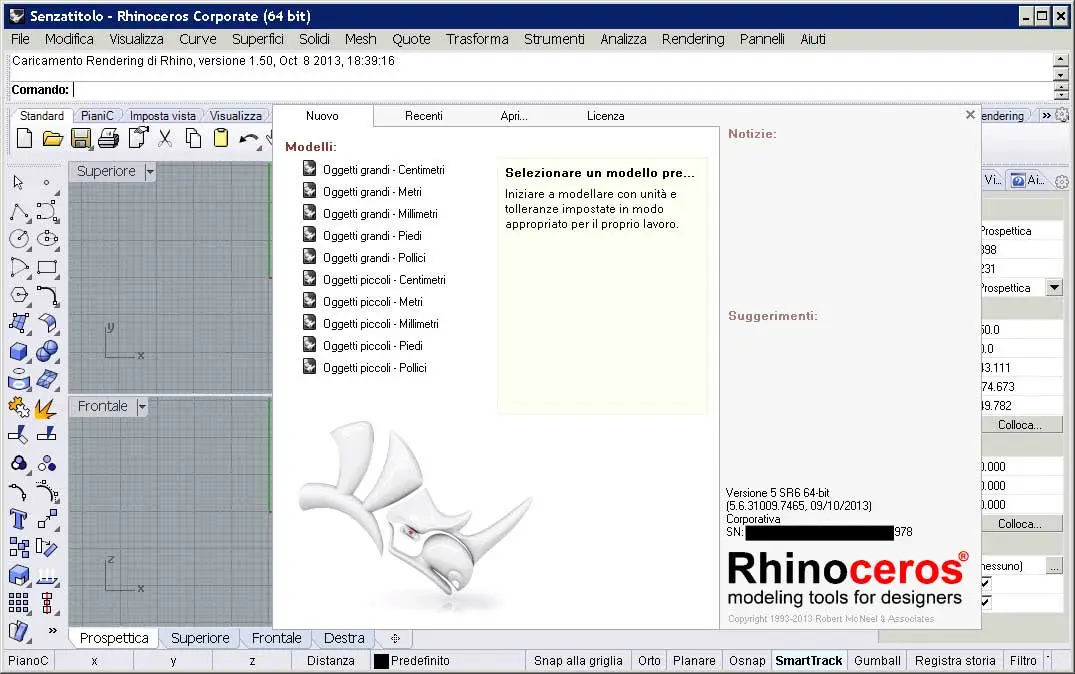The width and height of the screenshot is (1075, 674).
Task: Click the PianoC status bar field
Action: pyautogui.click(x=28, y=660)
